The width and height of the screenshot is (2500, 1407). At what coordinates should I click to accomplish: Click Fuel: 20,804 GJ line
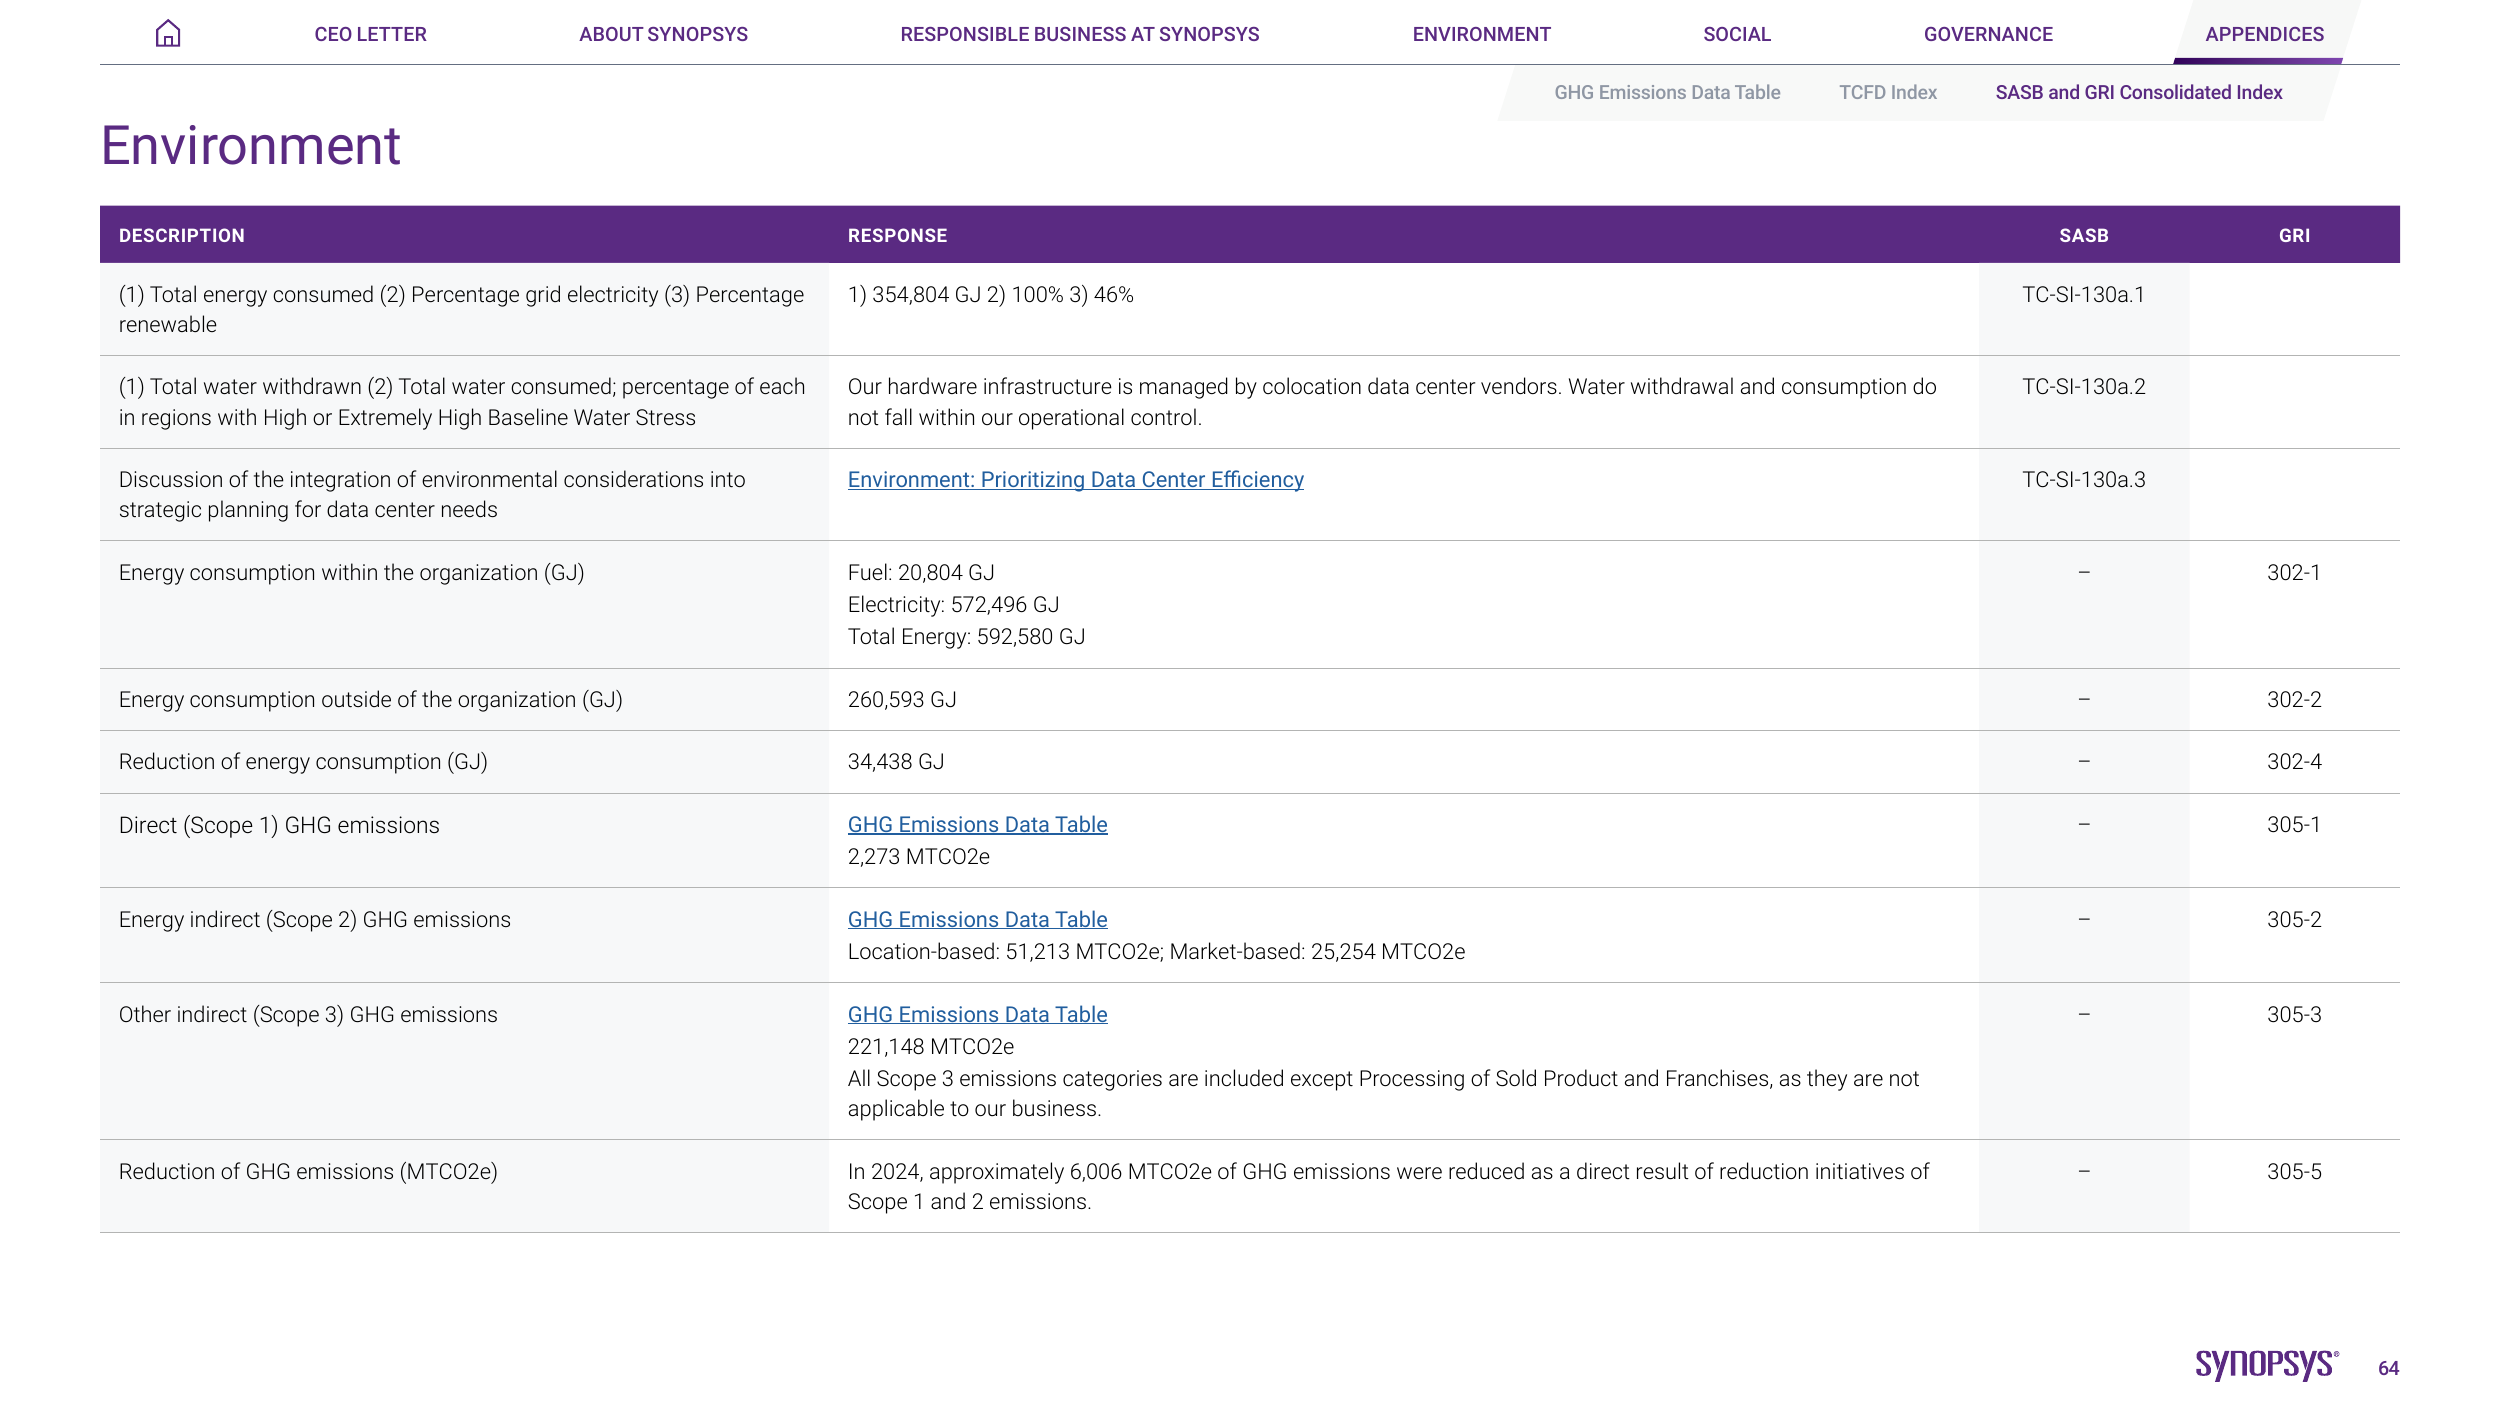point(921,573)
